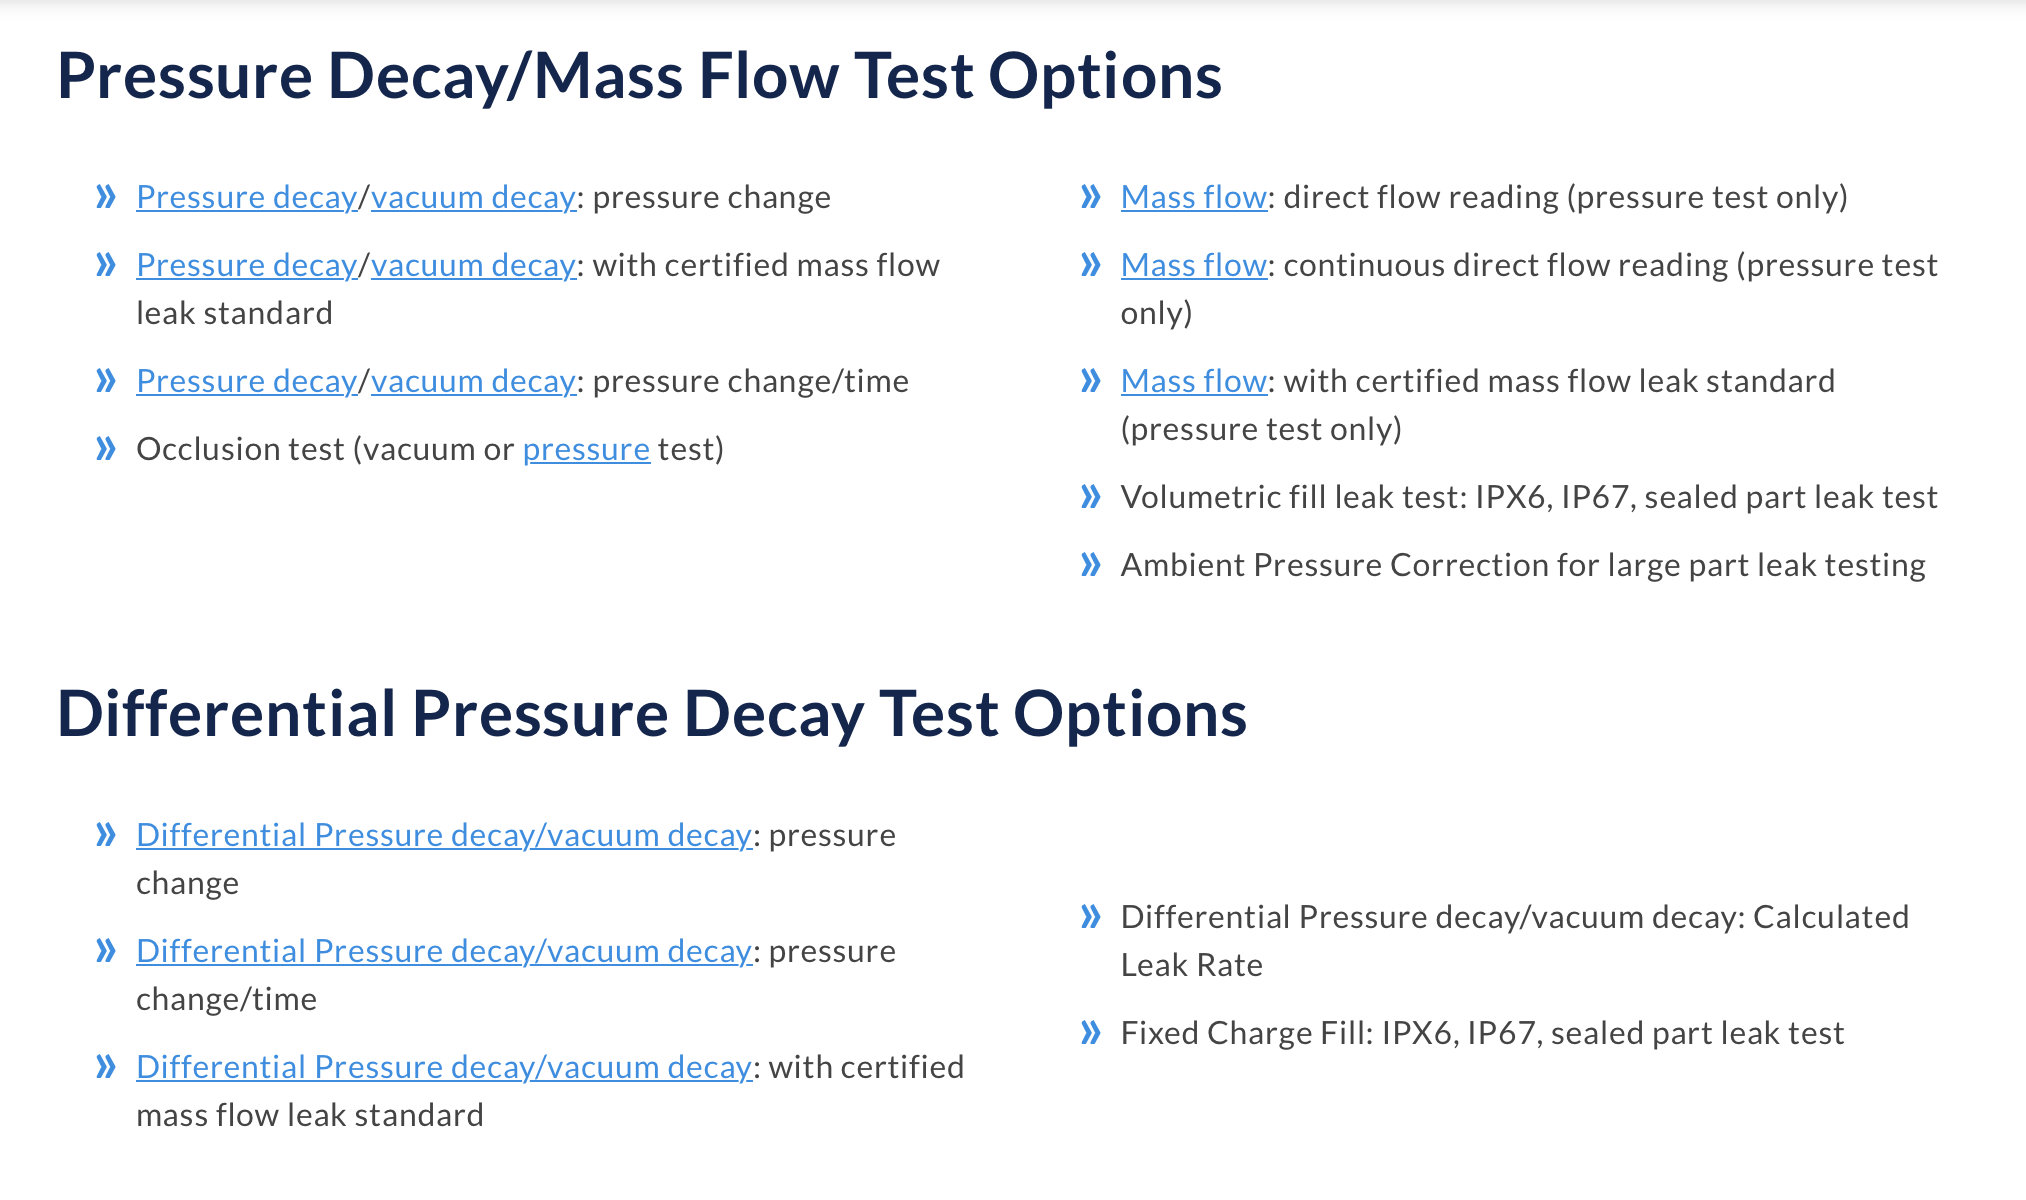
Task: Click chevron bullet beside Fixed Charge Fill
Action: 1091,1033
